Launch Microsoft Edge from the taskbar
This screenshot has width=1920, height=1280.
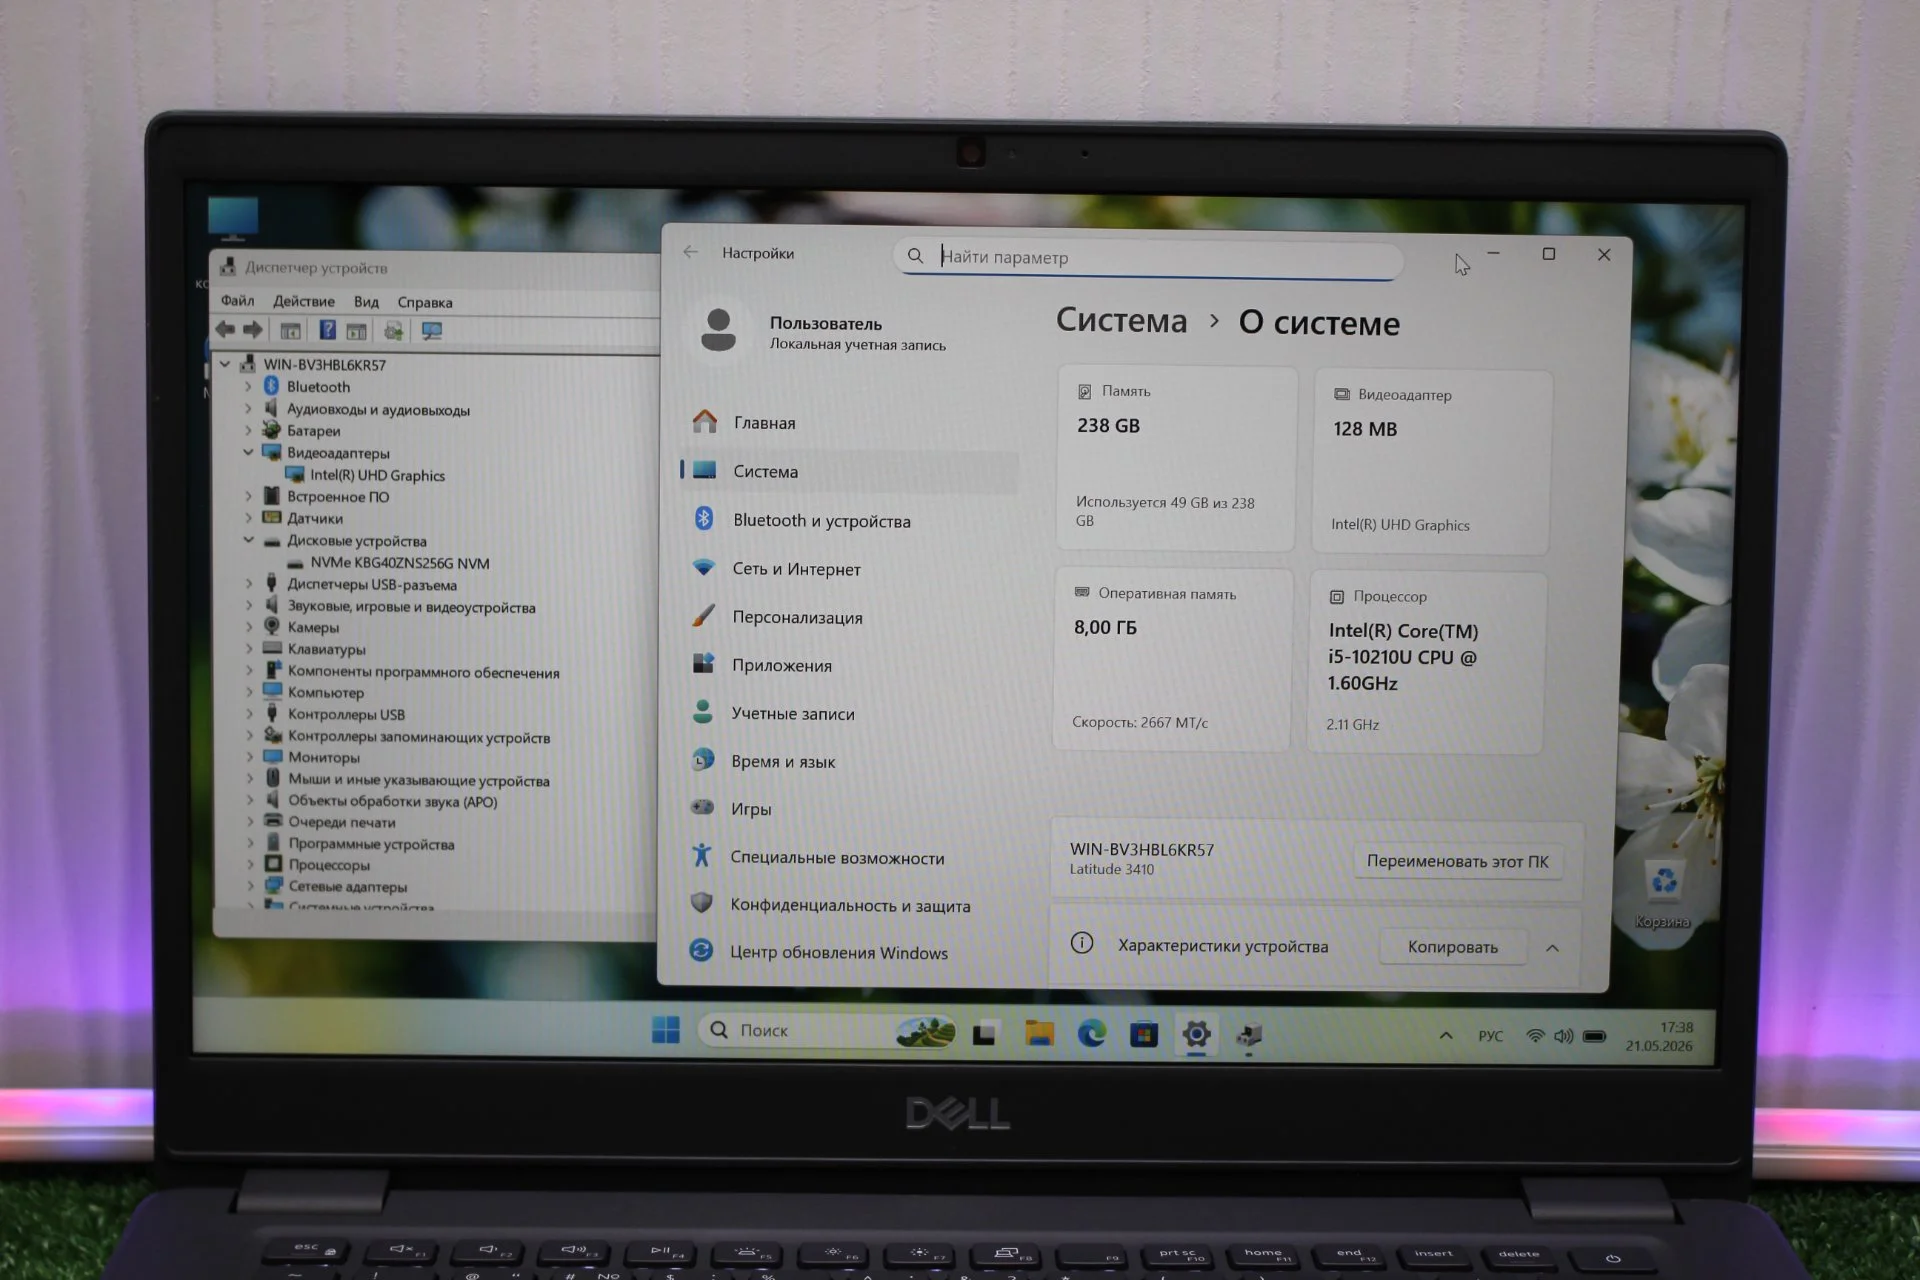pos(1092,1034)
